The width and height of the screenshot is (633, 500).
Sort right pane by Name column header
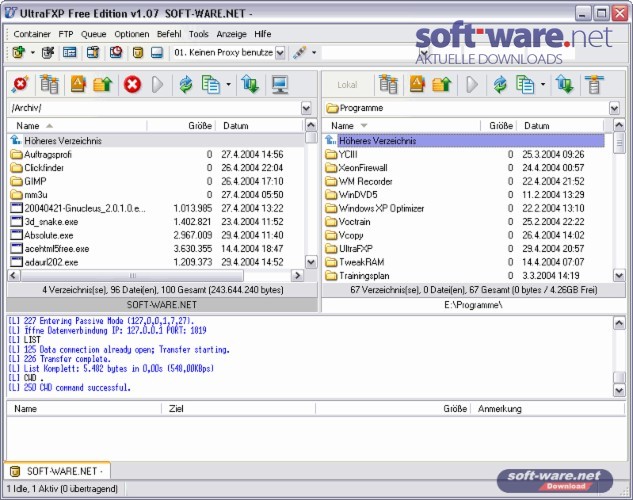(402, 126)
